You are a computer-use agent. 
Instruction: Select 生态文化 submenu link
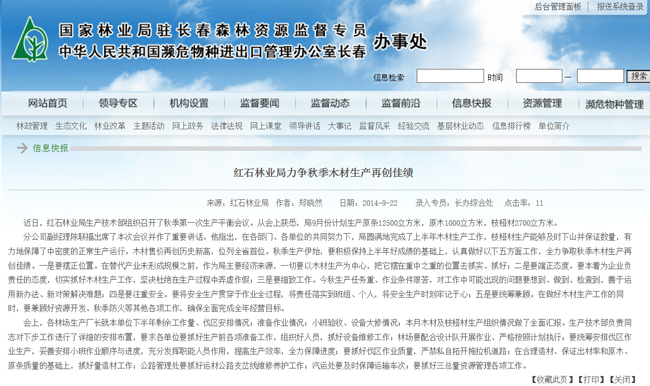click(x=71, y=126)
